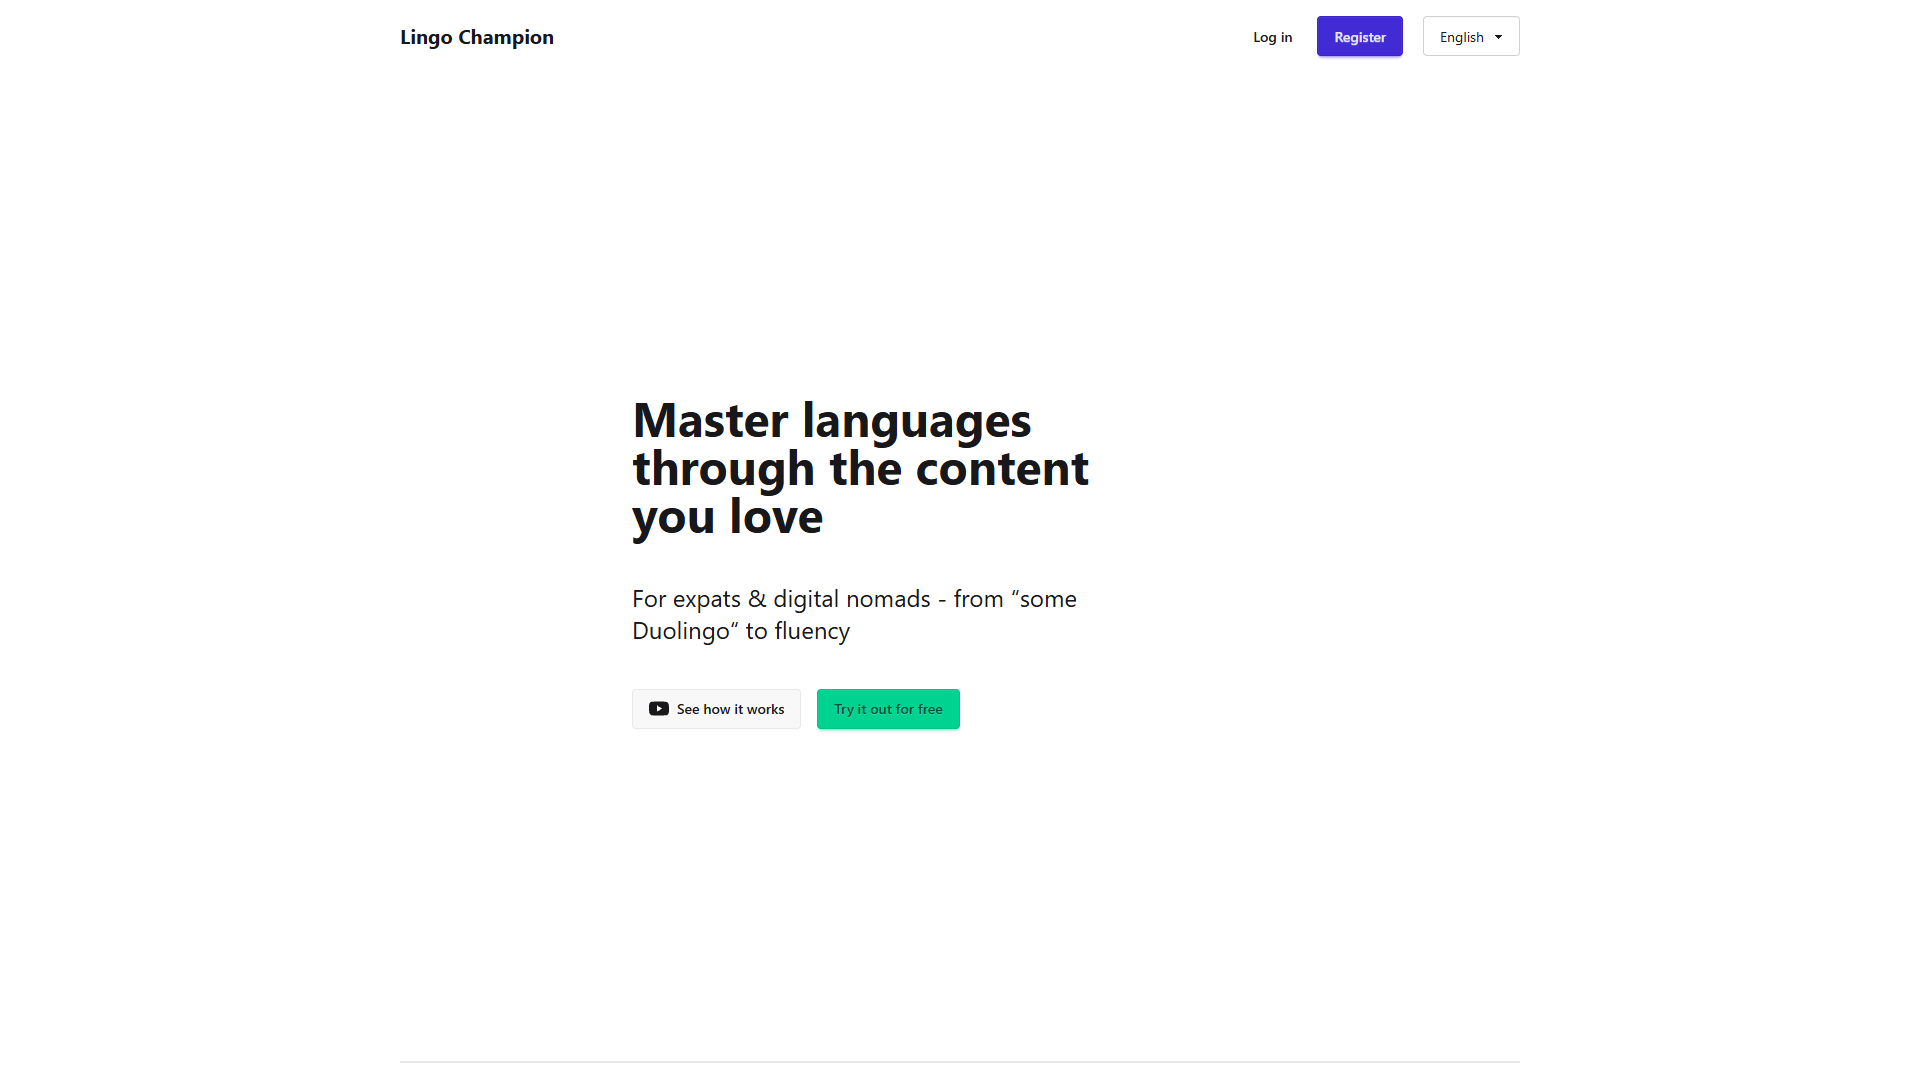Viewport: 1920px width, 1080px height.
Task: Click the Lingo Champion logo
Action: click(477, 37)
